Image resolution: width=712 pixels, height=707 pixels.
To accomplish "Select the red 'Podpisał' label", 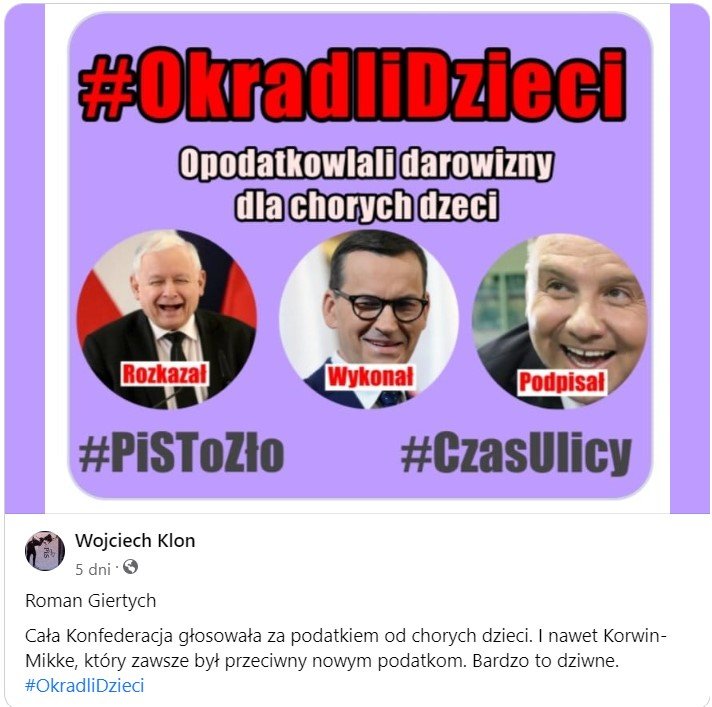I will tap(562, 382).
